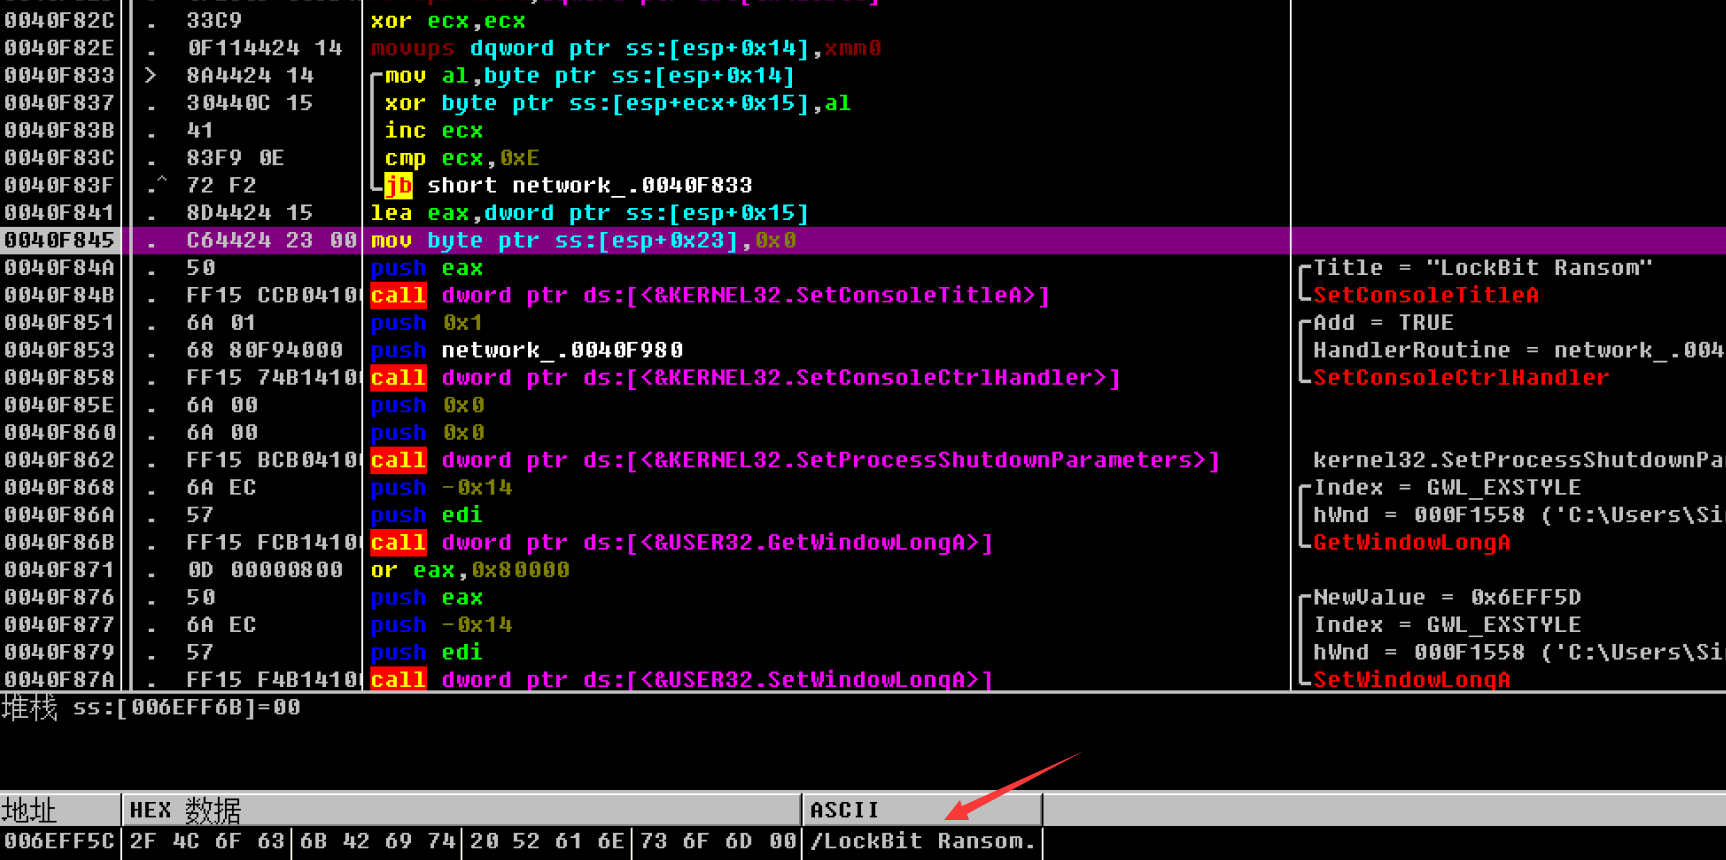
Task: Click the "xor byte ptr ss:[esp+ecx+0x15],al" instruction
Action: pos(618,103)
